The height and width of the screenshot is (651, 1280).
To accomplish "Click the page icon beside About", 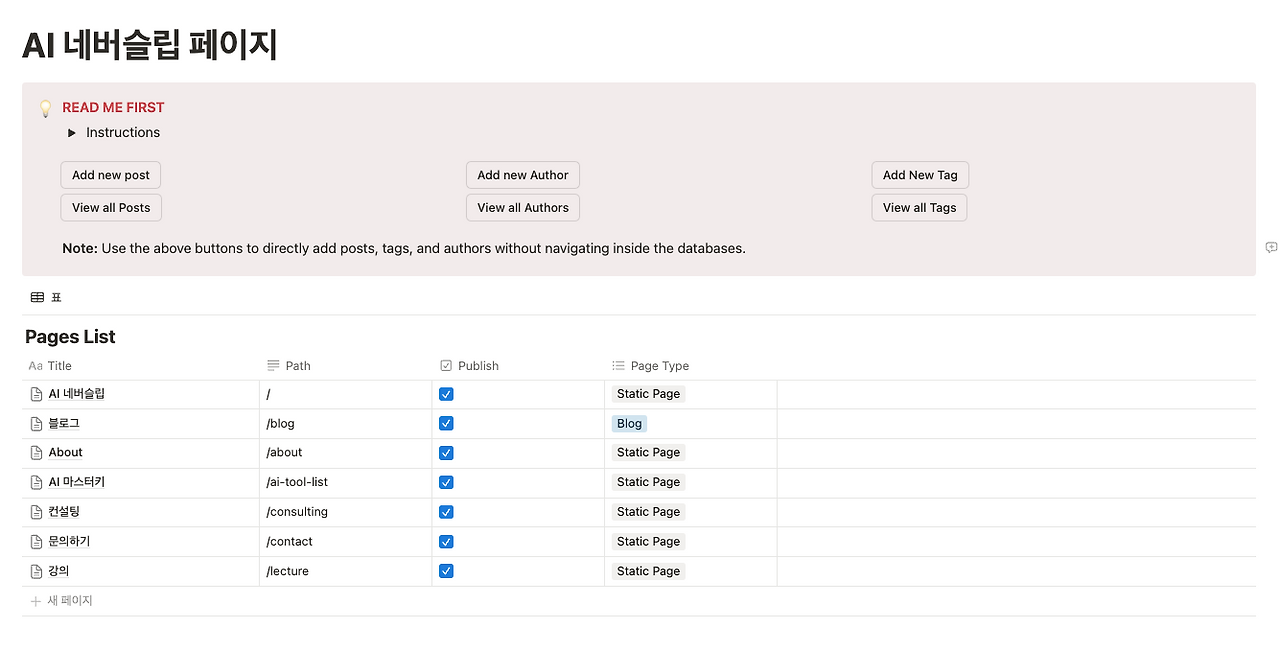I will [x=36, y=453].
